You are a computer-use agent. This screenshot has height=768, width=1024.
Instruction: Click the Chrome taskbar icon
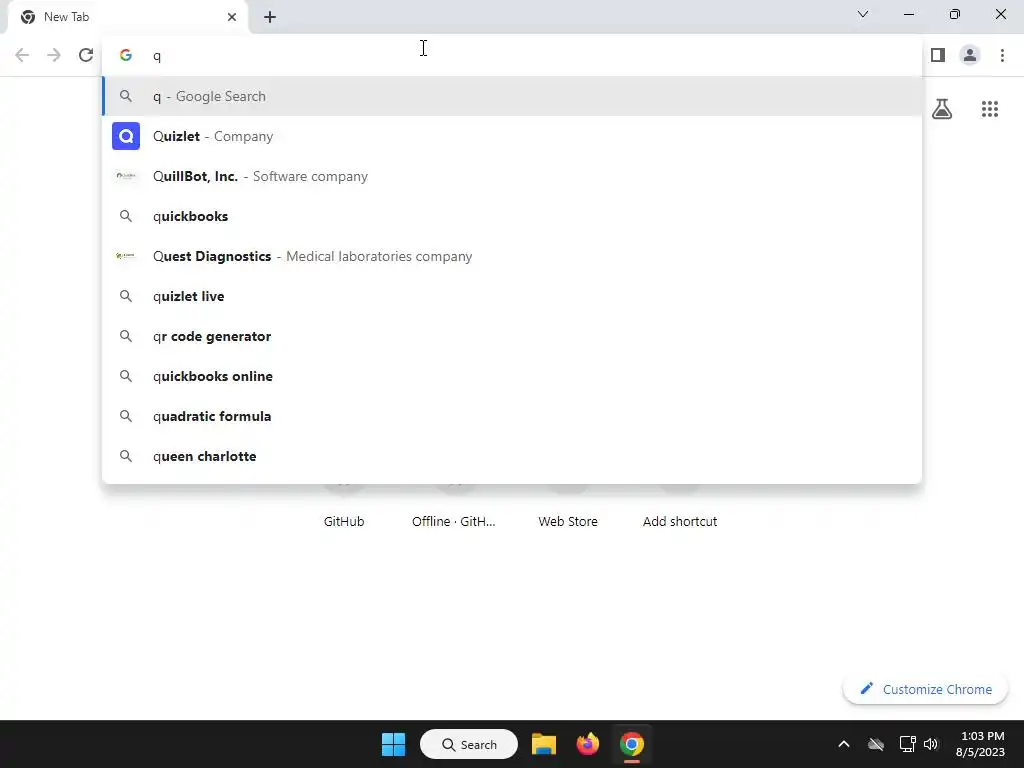click(632, 744)
